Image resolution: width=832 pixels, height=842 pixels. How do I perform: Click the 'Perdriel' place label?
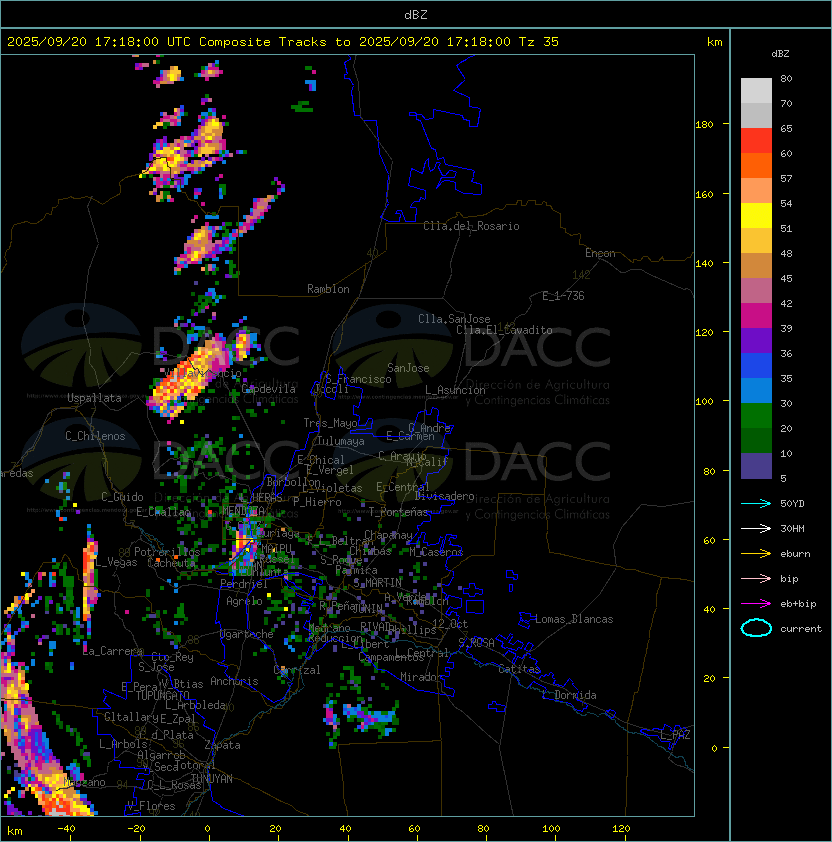coord(244,584)
